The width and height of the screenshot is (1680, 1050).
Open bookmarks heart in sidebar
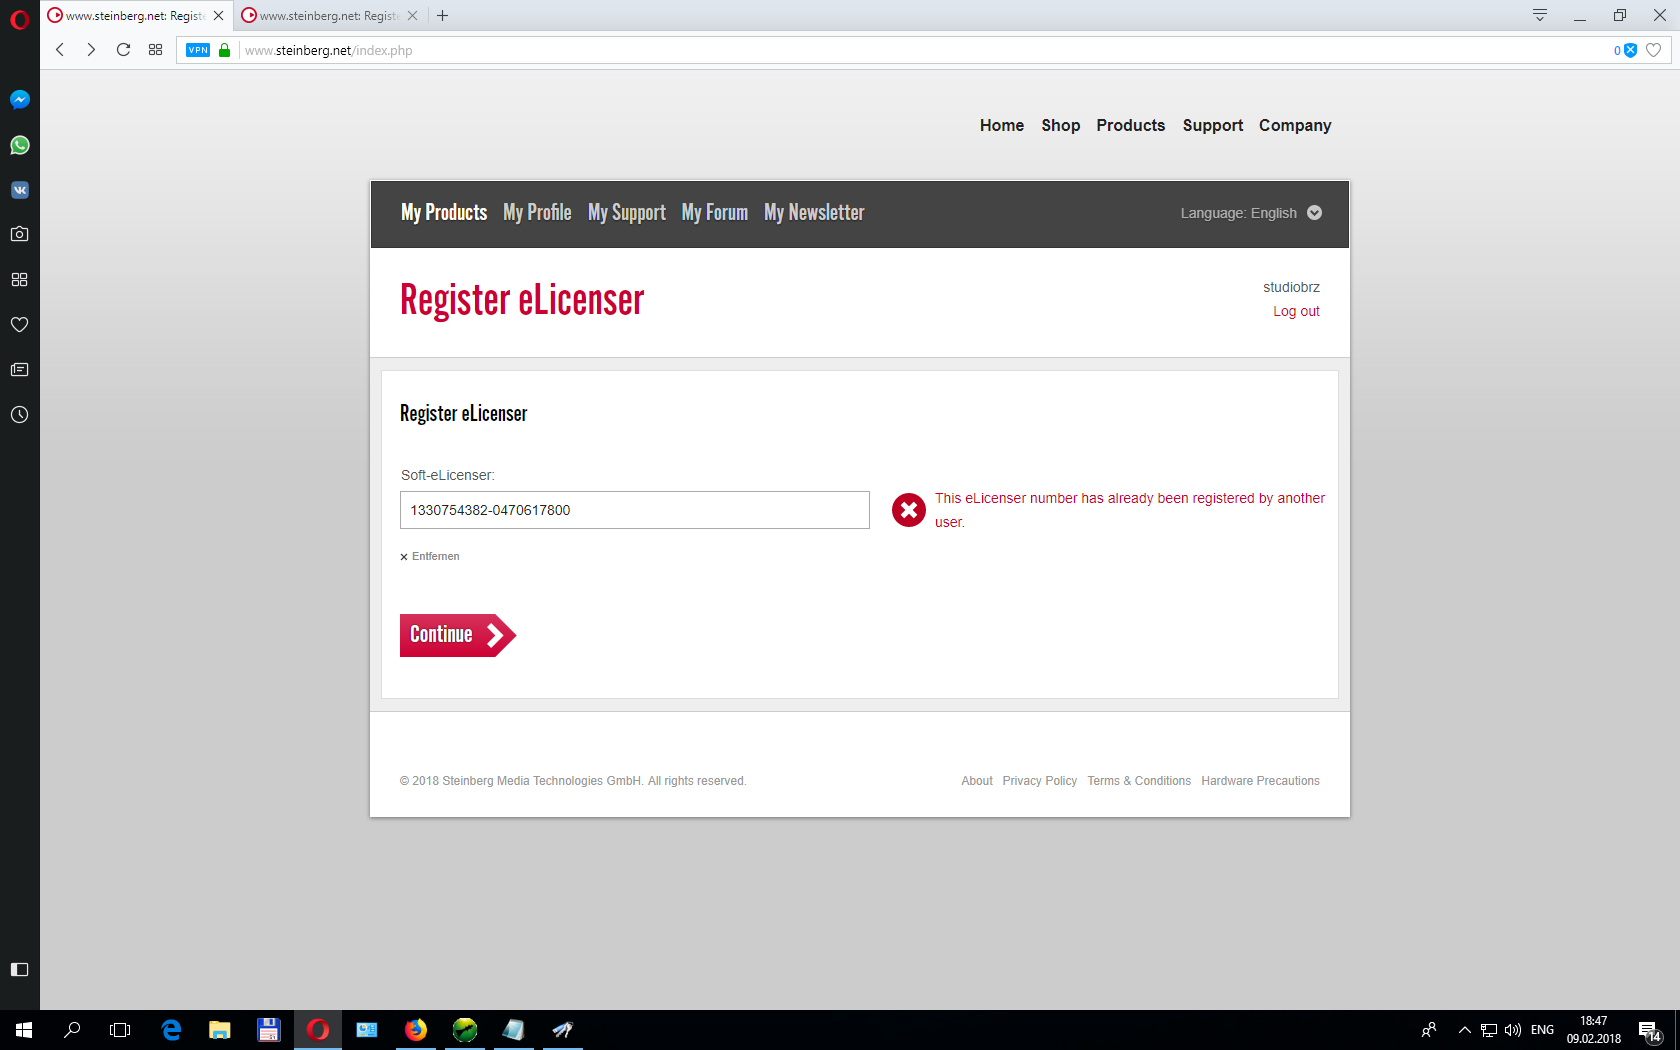(19, 324)
